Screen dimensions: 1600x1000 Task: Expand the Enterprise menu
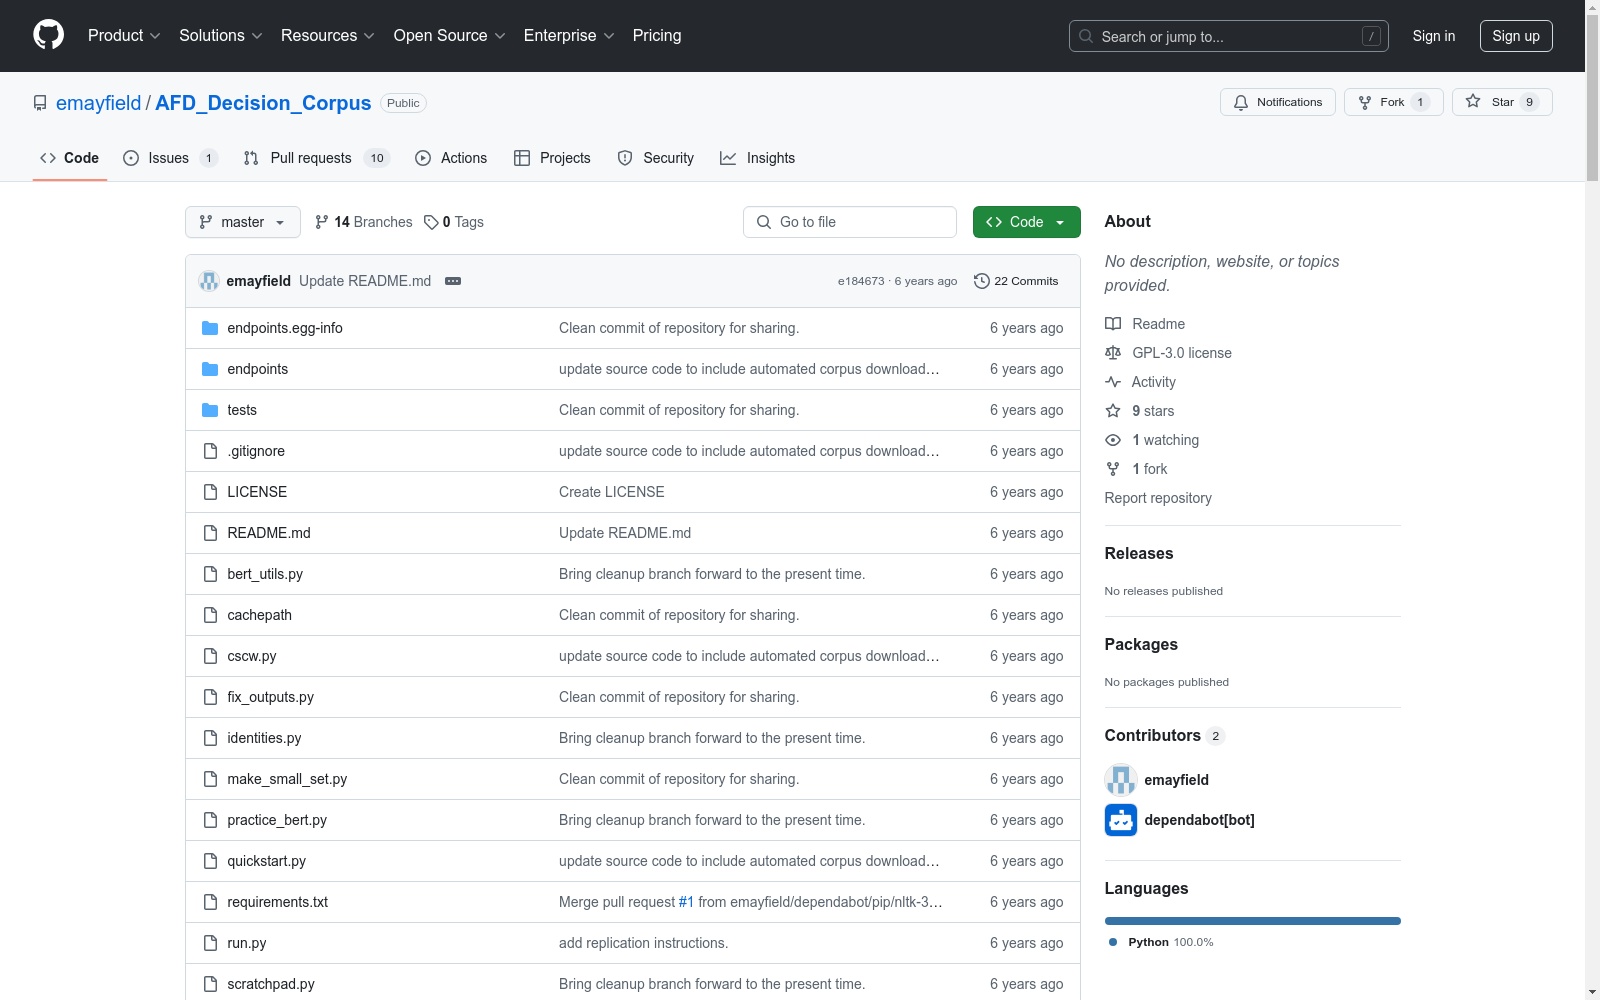[569, 36]
